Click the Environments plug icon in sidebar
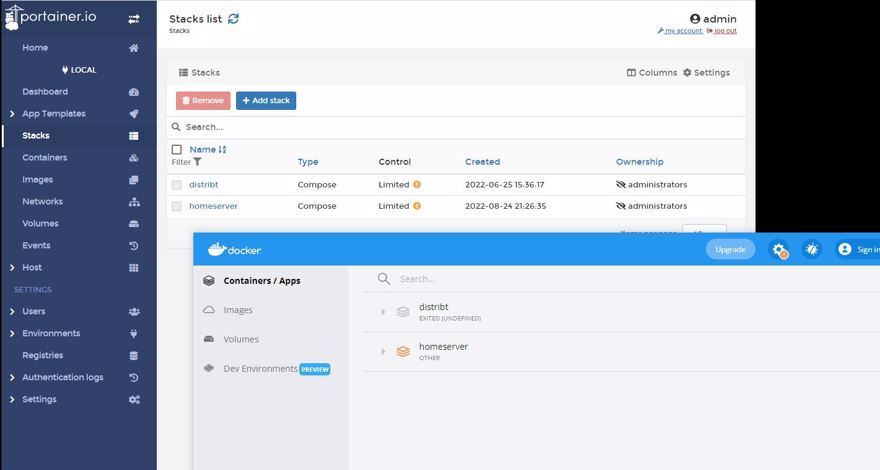Viewport: 880px width, 470px height. click(x=134, y=334)
